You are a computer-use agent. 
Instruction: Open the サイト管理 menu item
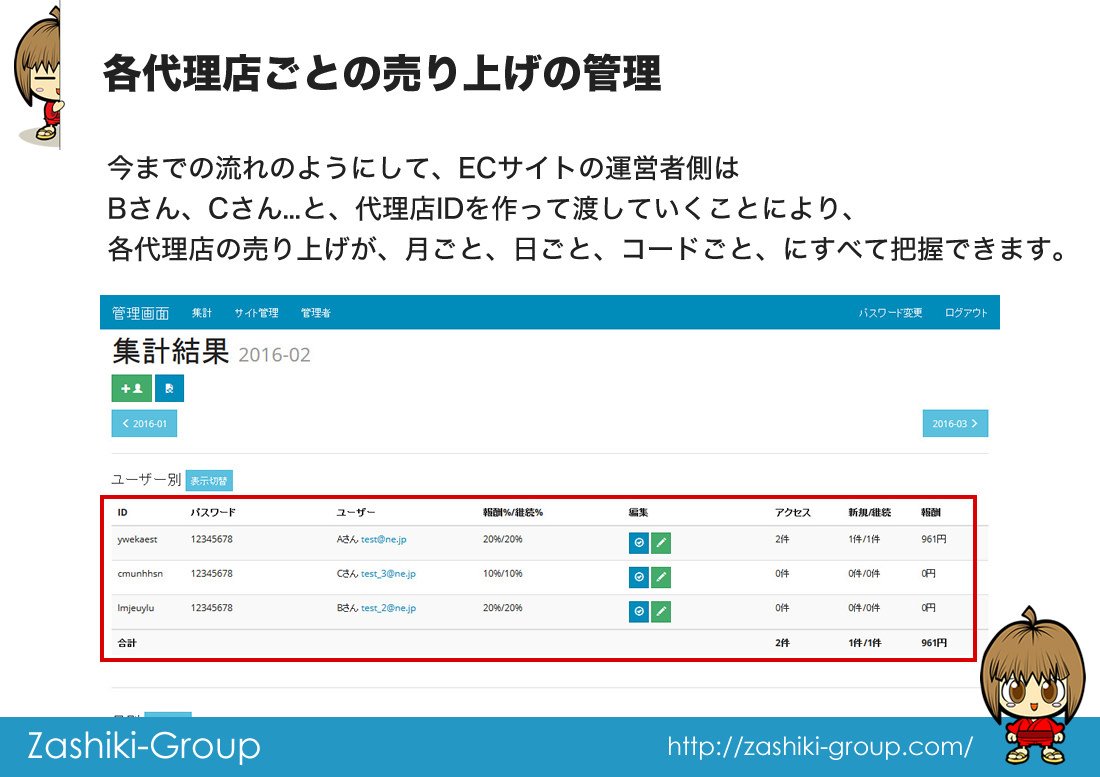[256, 313]
